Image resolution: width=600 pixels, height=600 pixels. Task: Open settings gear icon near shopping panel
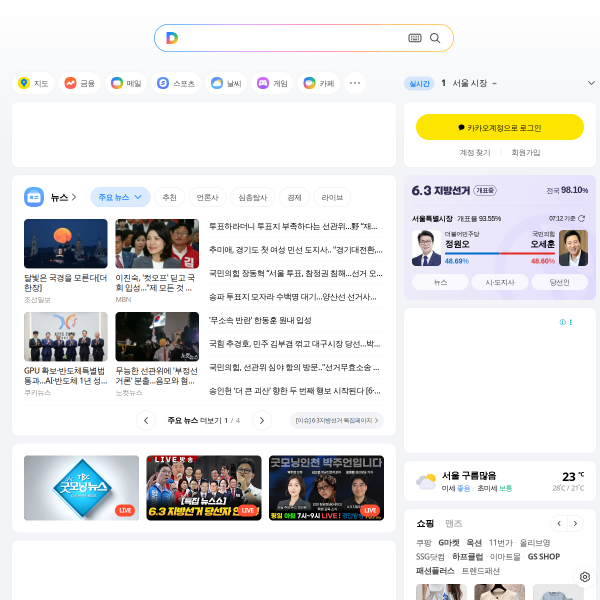(585, 577)
